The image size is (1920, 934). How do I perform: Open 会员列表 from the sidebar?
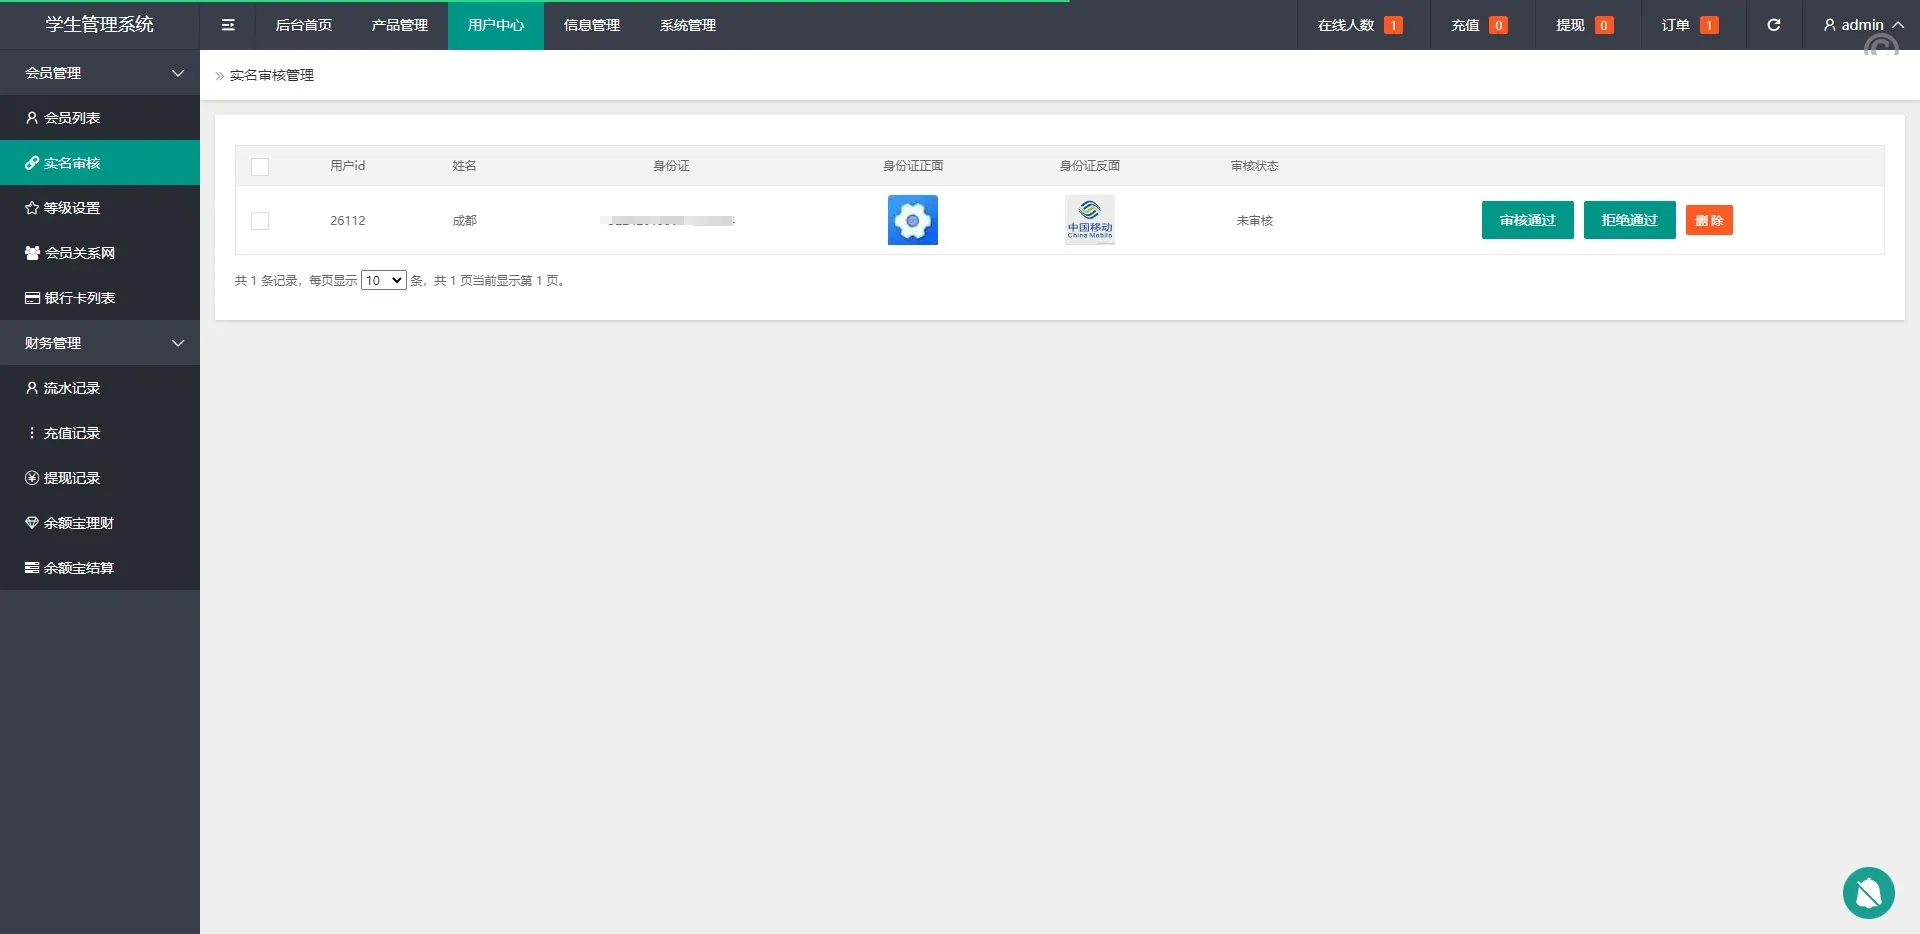pyautogui.click(x=72, y=118)
